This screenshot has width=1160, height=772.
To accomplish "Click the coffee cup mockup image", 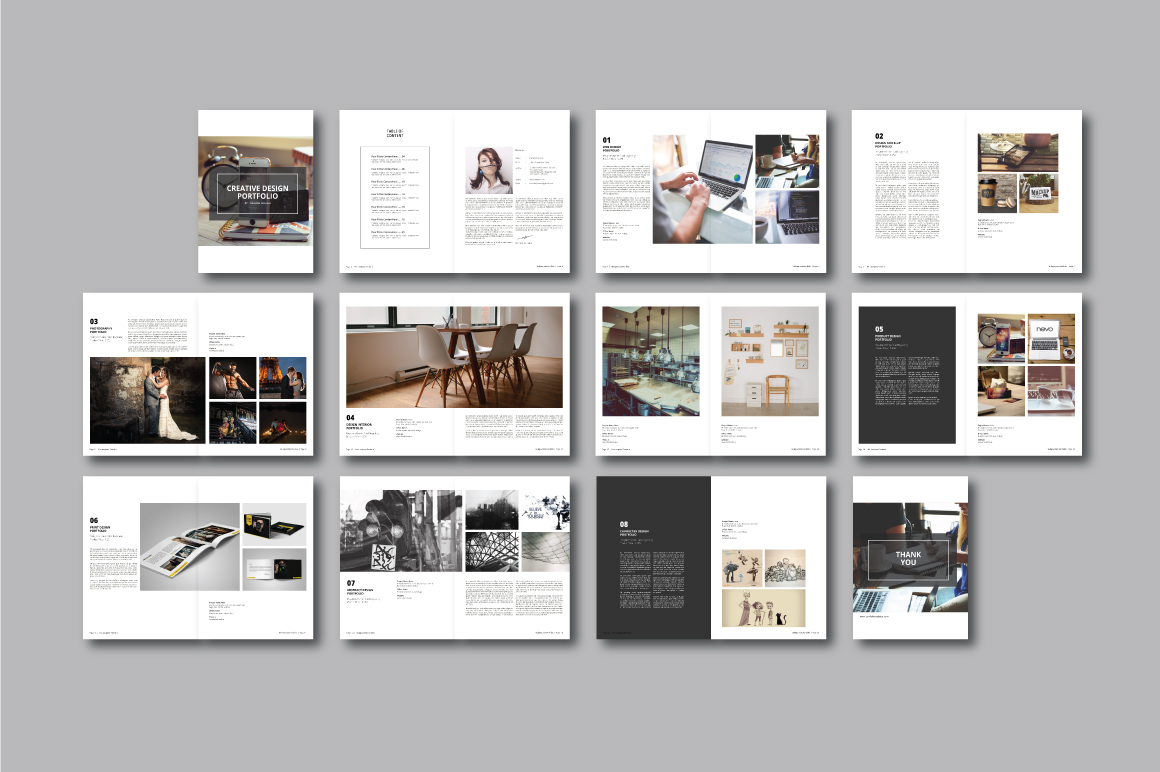I will 997,193.
